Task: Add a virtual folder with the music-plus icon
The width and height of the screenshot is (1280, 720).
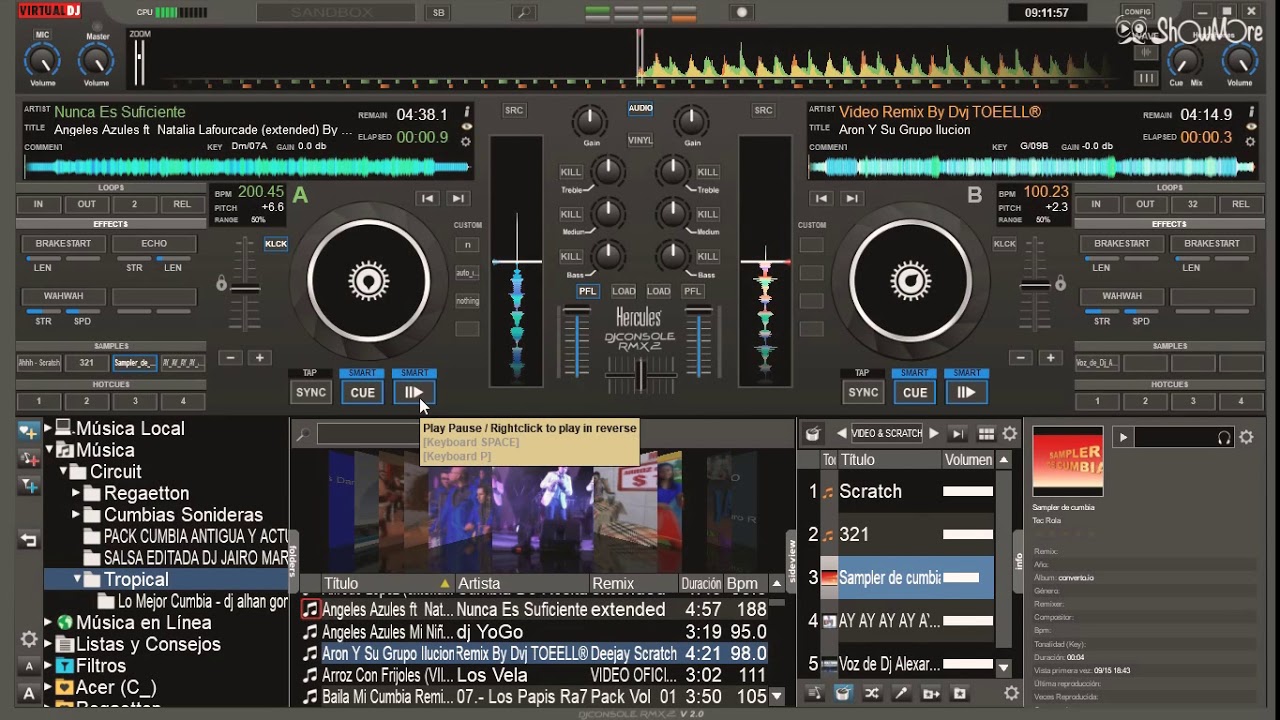Action: tap(29, 459)
